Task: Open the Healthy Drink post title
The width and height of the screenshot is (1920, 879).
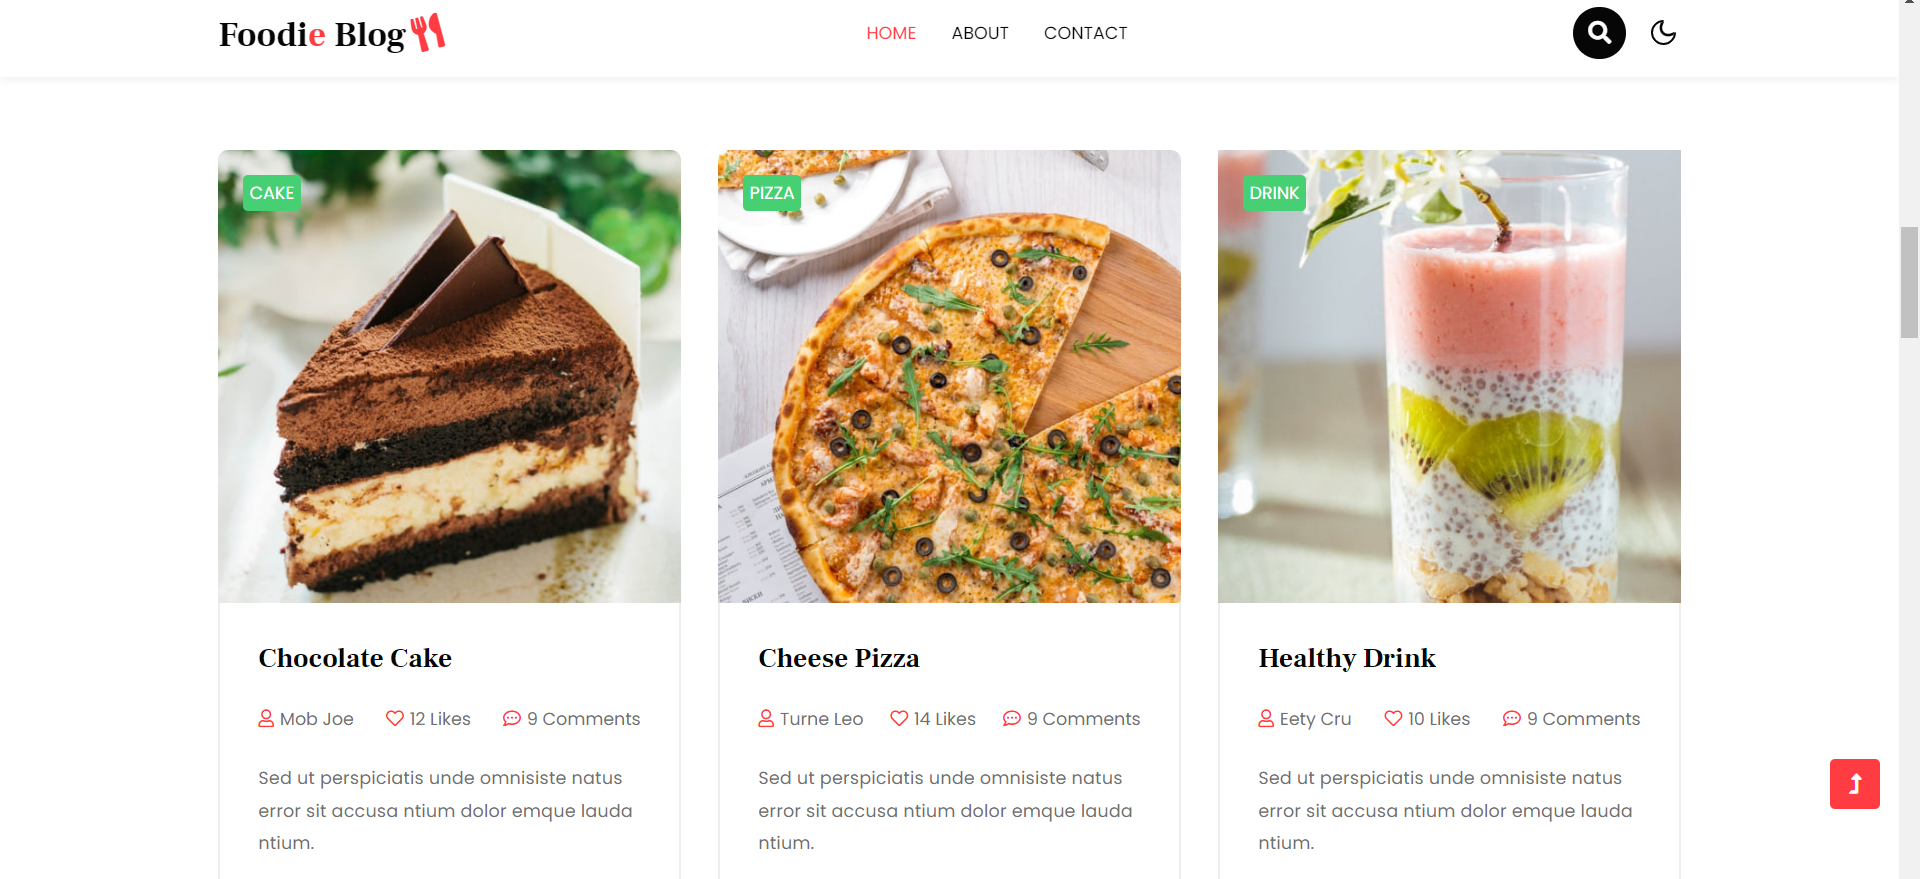Action: click(1347, 658)
